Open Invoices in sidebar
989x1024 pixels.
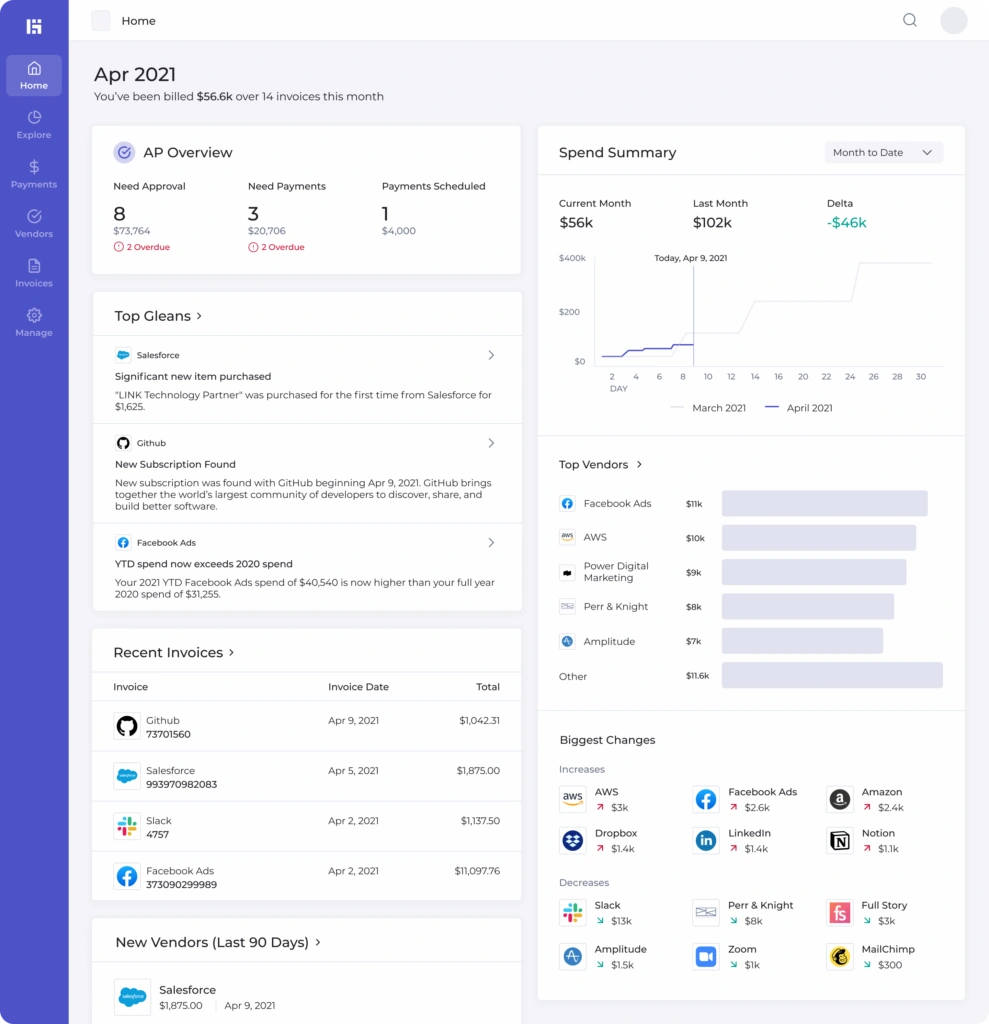pyautogui.click(x=34, y=274)
